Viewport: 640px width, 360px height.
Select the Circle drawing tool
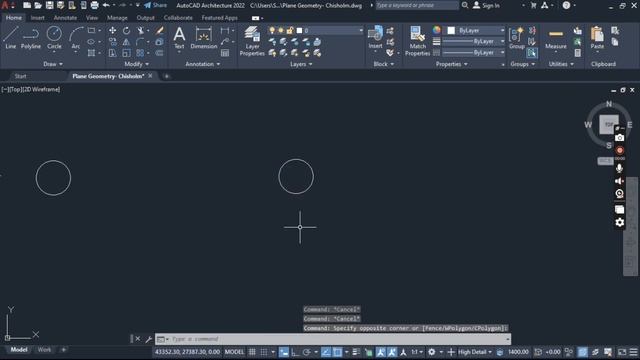54,38
